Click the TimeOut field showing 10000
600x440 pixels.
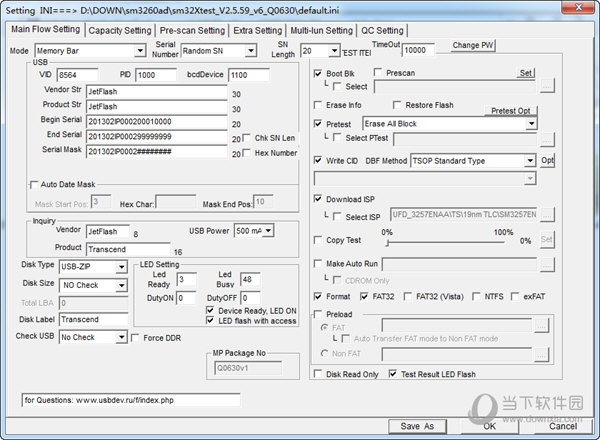419,50
